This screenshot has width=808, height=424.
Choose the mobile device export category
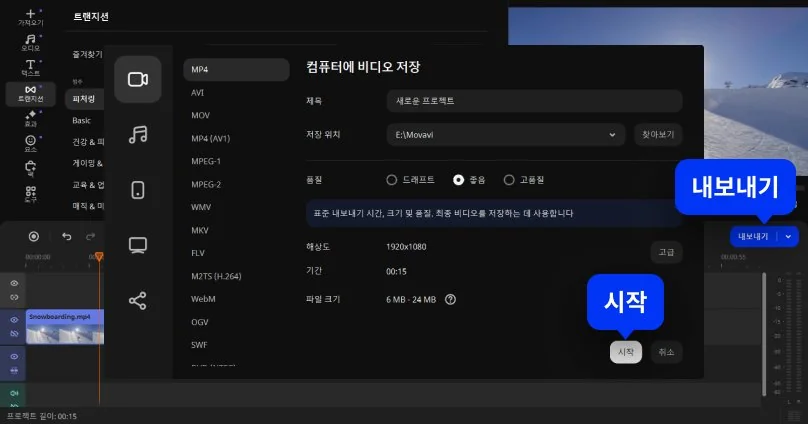click(138, 190)
